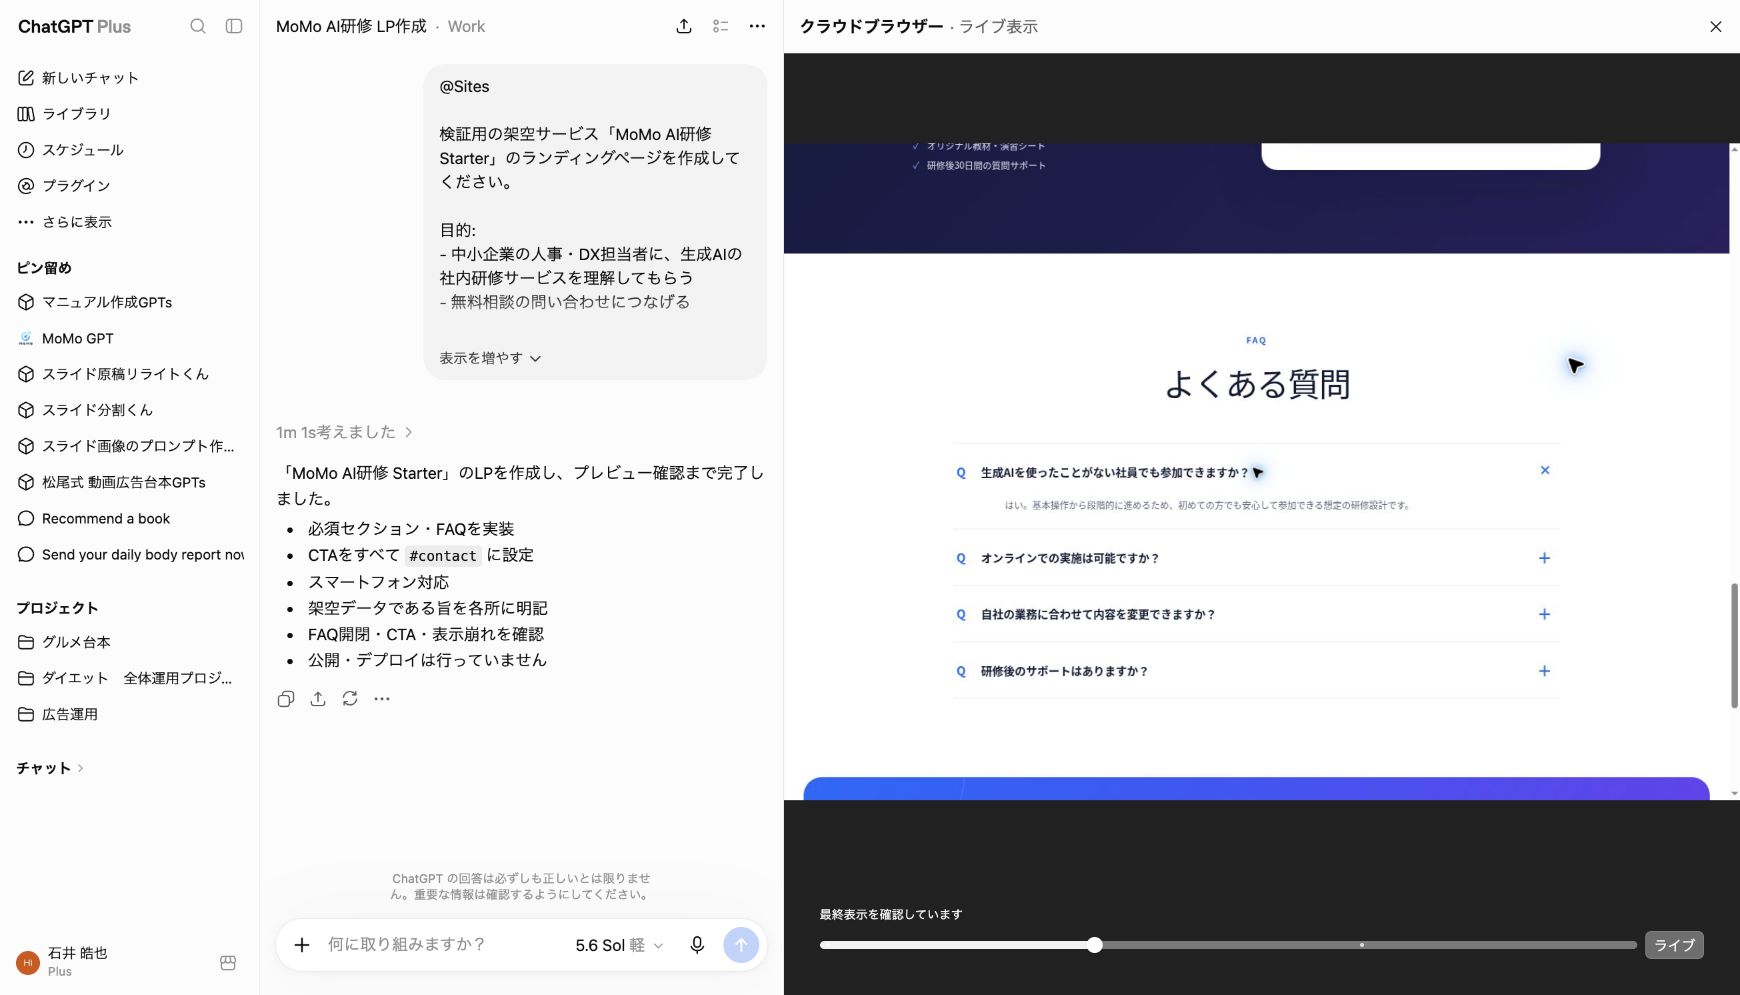Image resolution: width=1740 pixels, height=995 pixels.
Task: Start a new chat via 新しいチャット
Action: click(x=78, y=78)
